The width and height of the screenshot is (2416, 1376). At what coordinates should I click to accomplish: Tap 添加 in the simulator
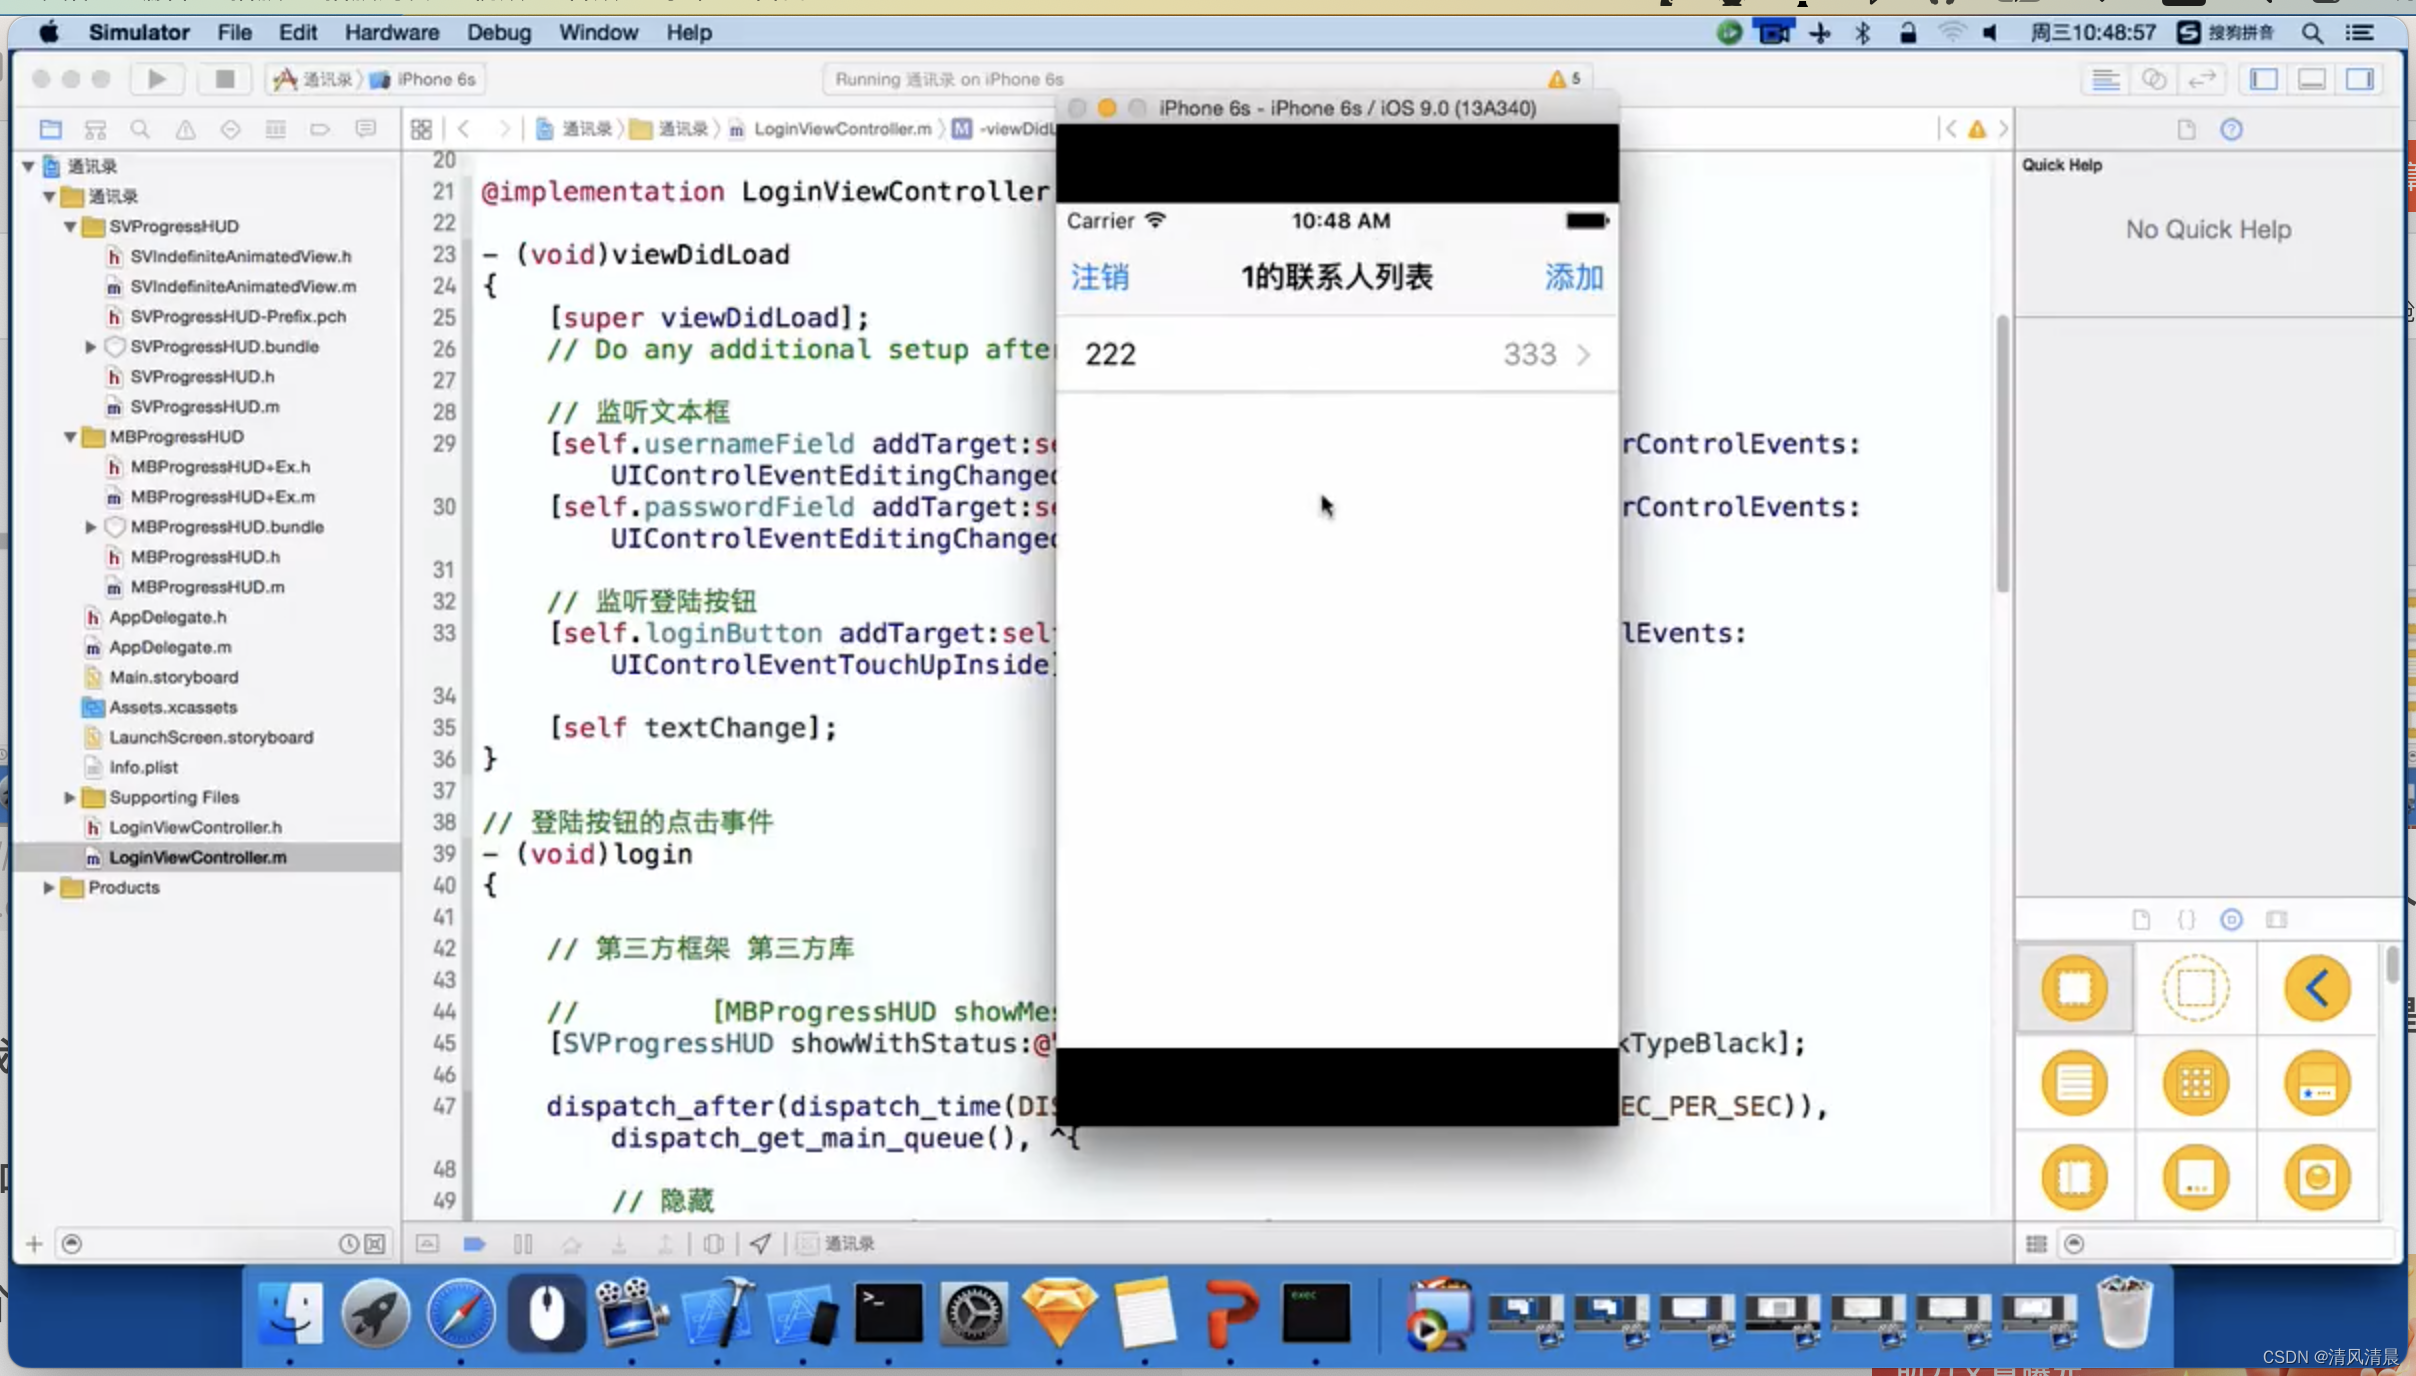(1574, 277)
